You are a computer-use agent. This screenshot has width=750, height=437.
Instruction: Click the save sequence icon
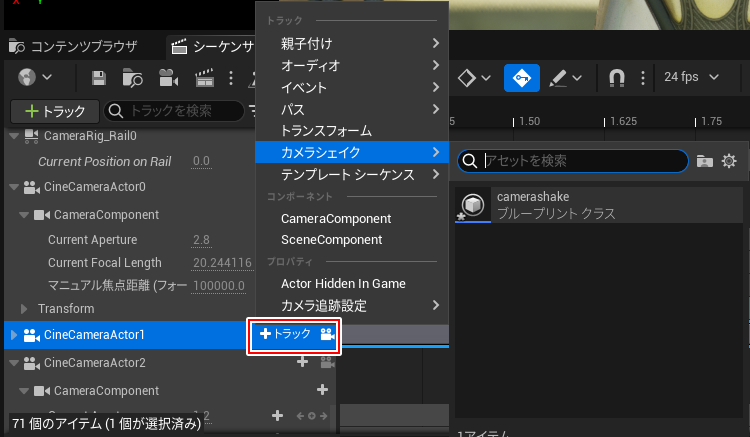click(99, 78)
